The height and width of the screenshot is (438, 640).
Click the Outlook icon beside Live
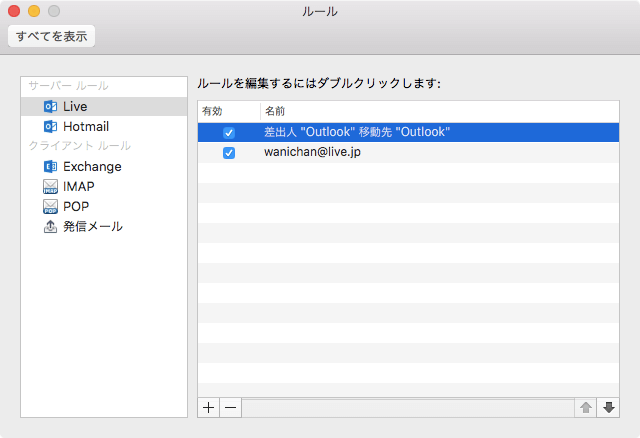[x=50, y=107]
